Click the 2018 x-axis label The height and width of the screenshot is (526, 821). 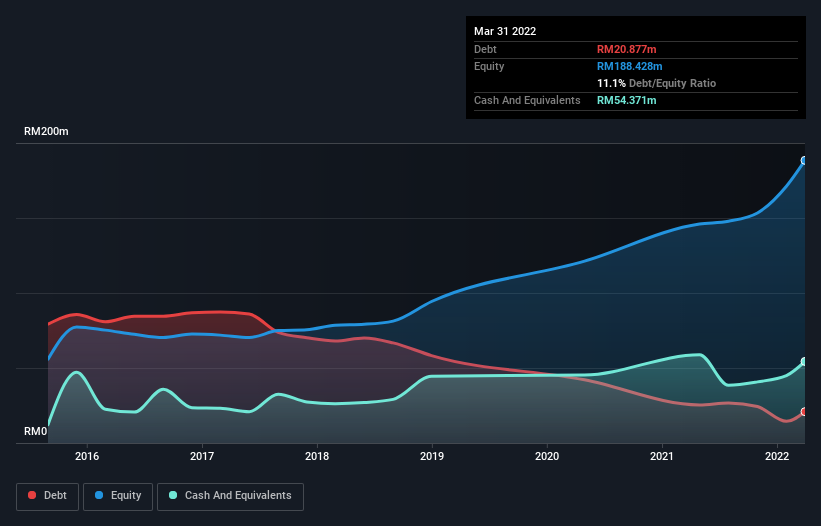point(317,456)
